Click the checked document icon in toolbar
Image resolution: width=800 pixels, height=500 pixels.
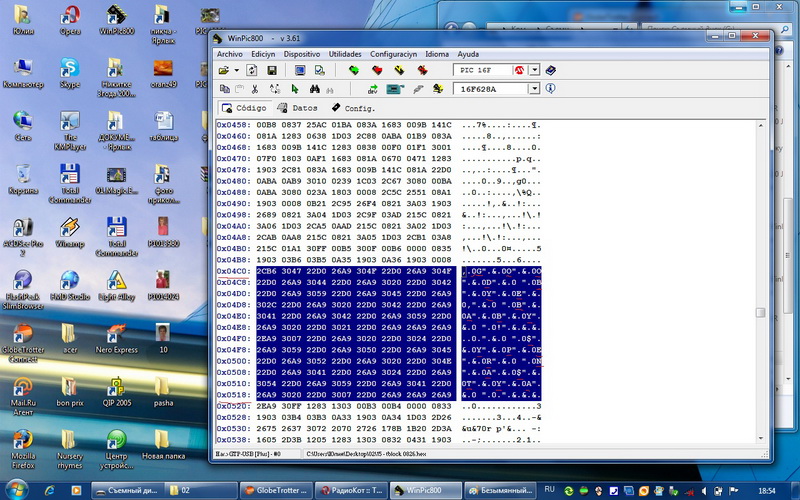pyautogui.click(x=319, y=70)
